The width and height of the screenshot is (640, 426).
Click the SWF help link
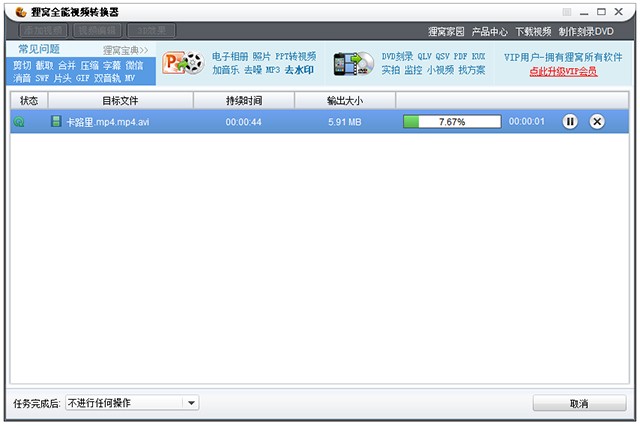point(42,78)
